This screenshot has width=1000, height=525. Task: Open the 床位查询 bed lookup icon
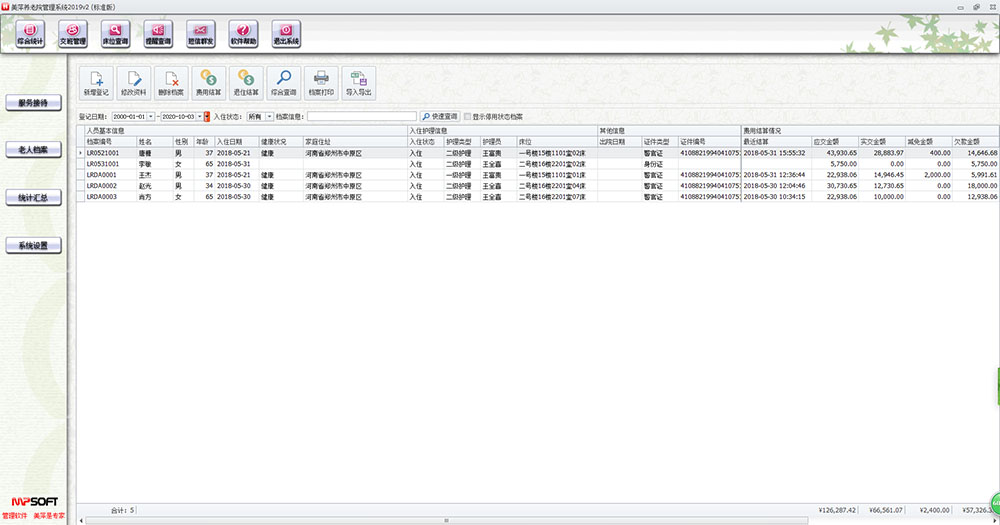115,36
